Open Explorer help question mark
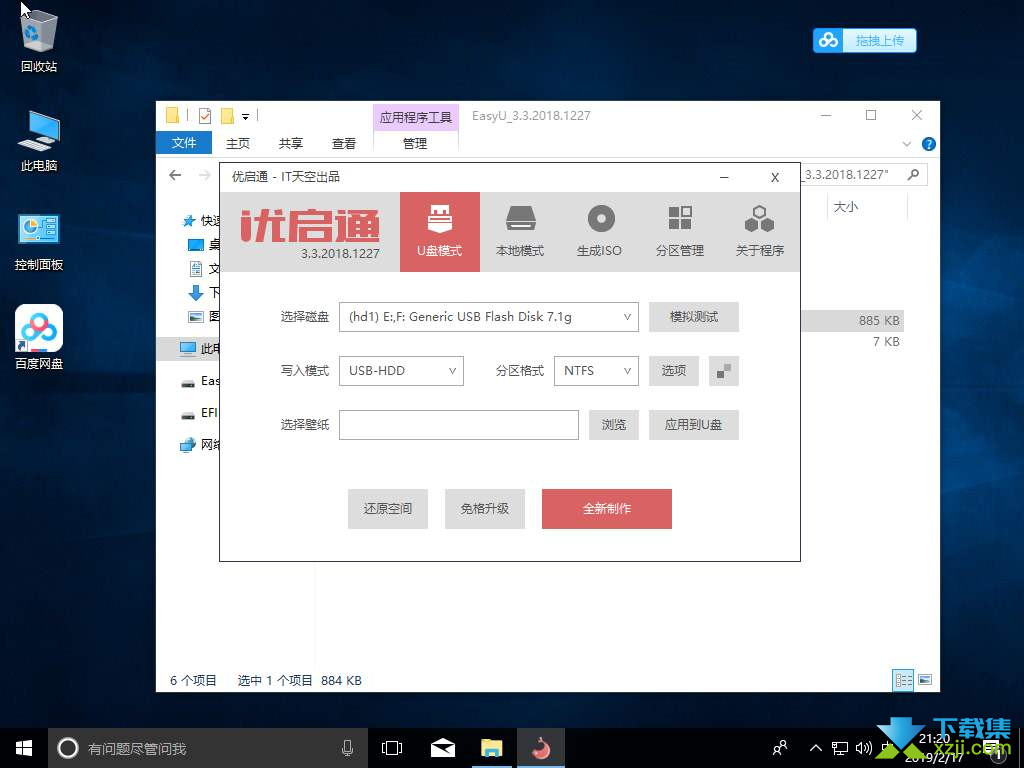 click(928, 144)
